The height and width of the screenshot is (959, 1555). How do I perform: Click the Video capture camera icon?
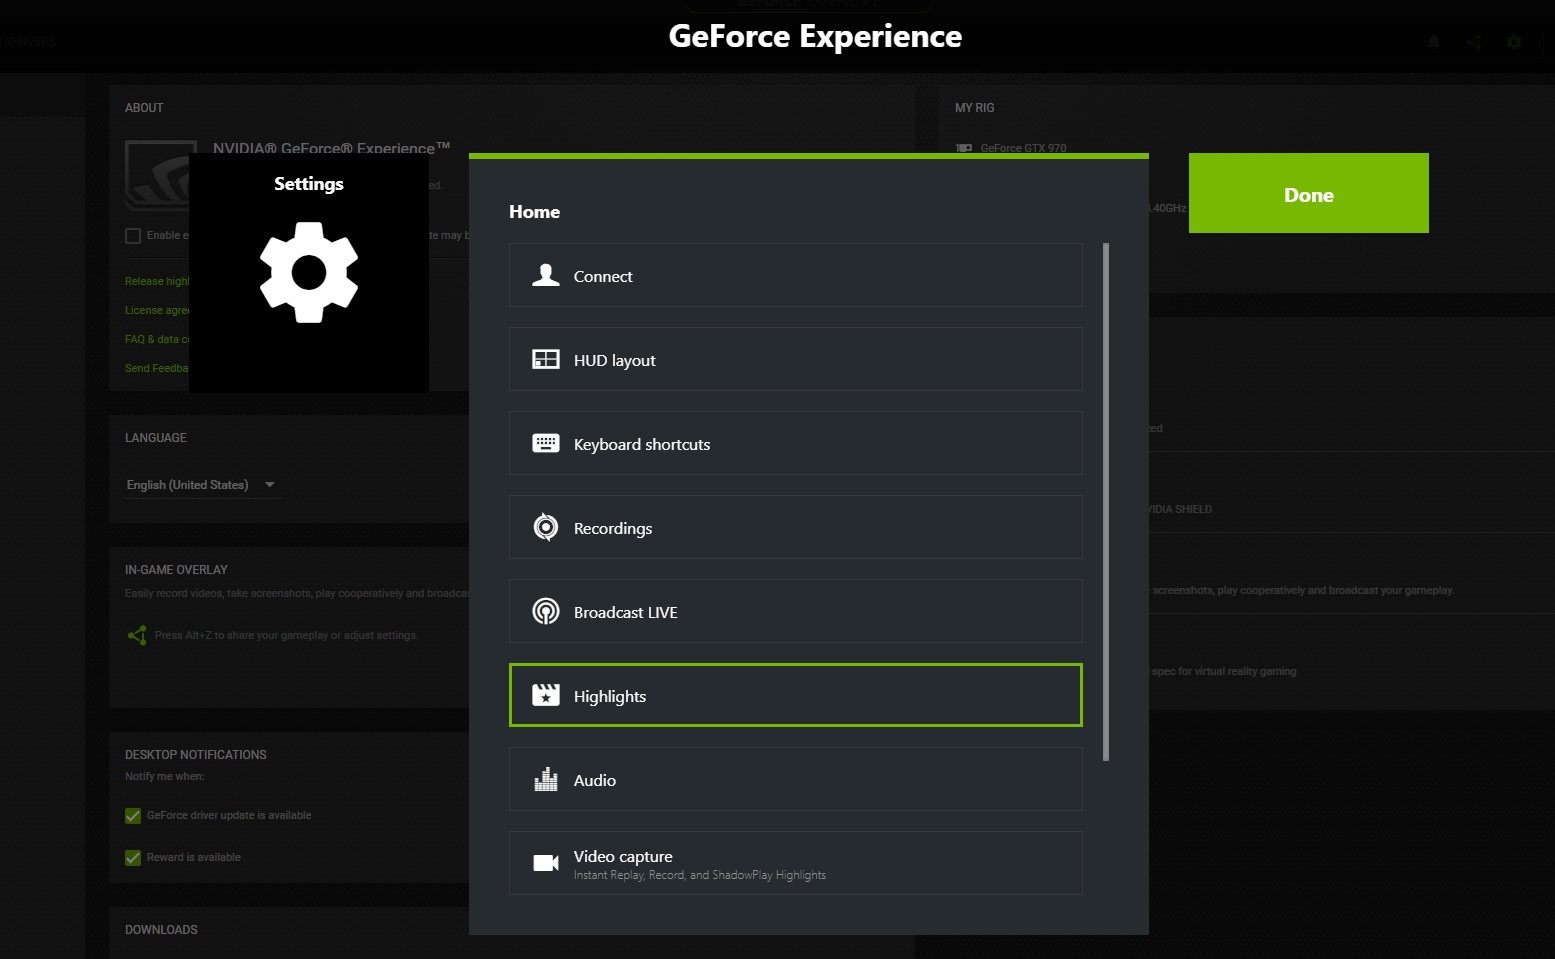[545, 863]
